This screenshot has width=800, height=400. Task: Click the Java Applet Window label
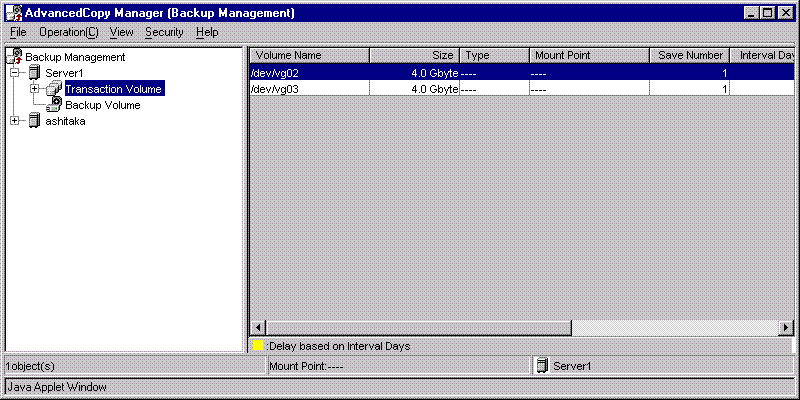pyautogui.click(x=57, y=387)
